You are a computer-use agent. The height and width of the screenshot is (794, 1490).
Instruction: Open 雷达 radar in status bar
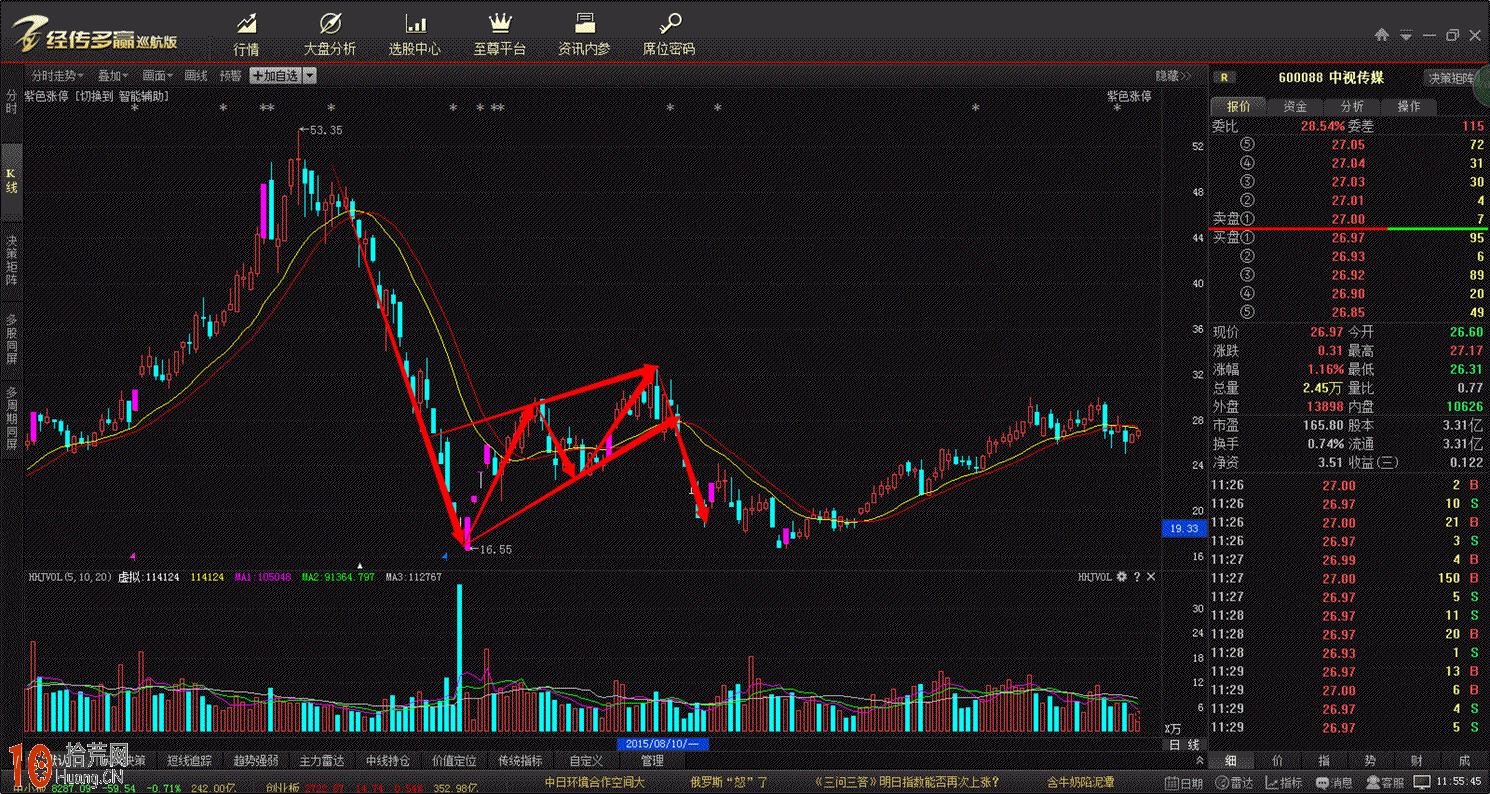[1236, 783]
